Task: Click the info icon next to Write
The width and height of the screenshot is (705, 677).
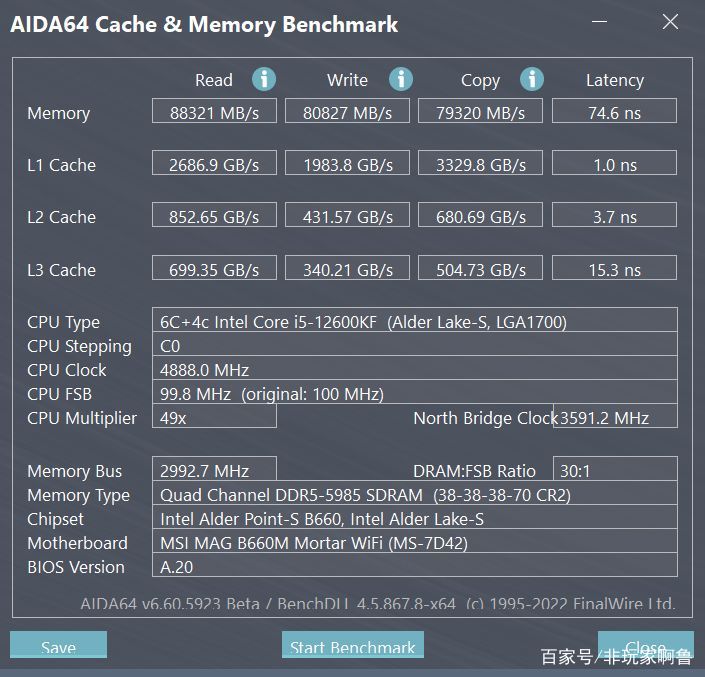Action: (401, 80)
